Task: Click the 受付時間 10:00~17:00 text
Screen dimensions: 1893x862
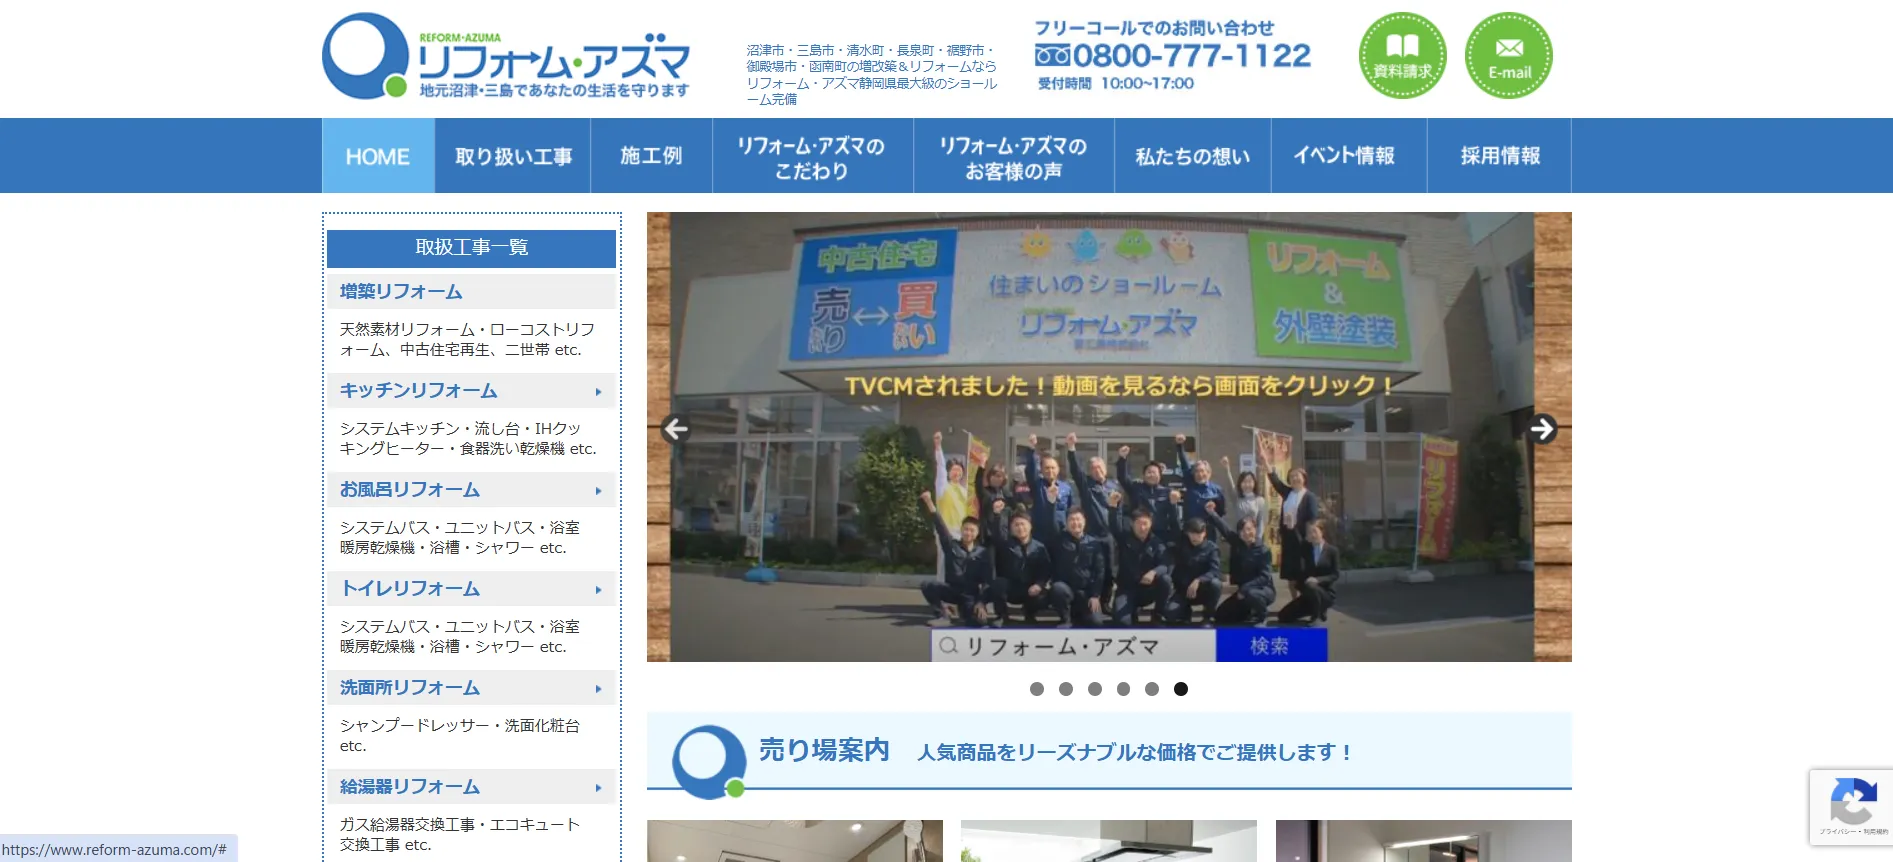Action: point(1116,84)
